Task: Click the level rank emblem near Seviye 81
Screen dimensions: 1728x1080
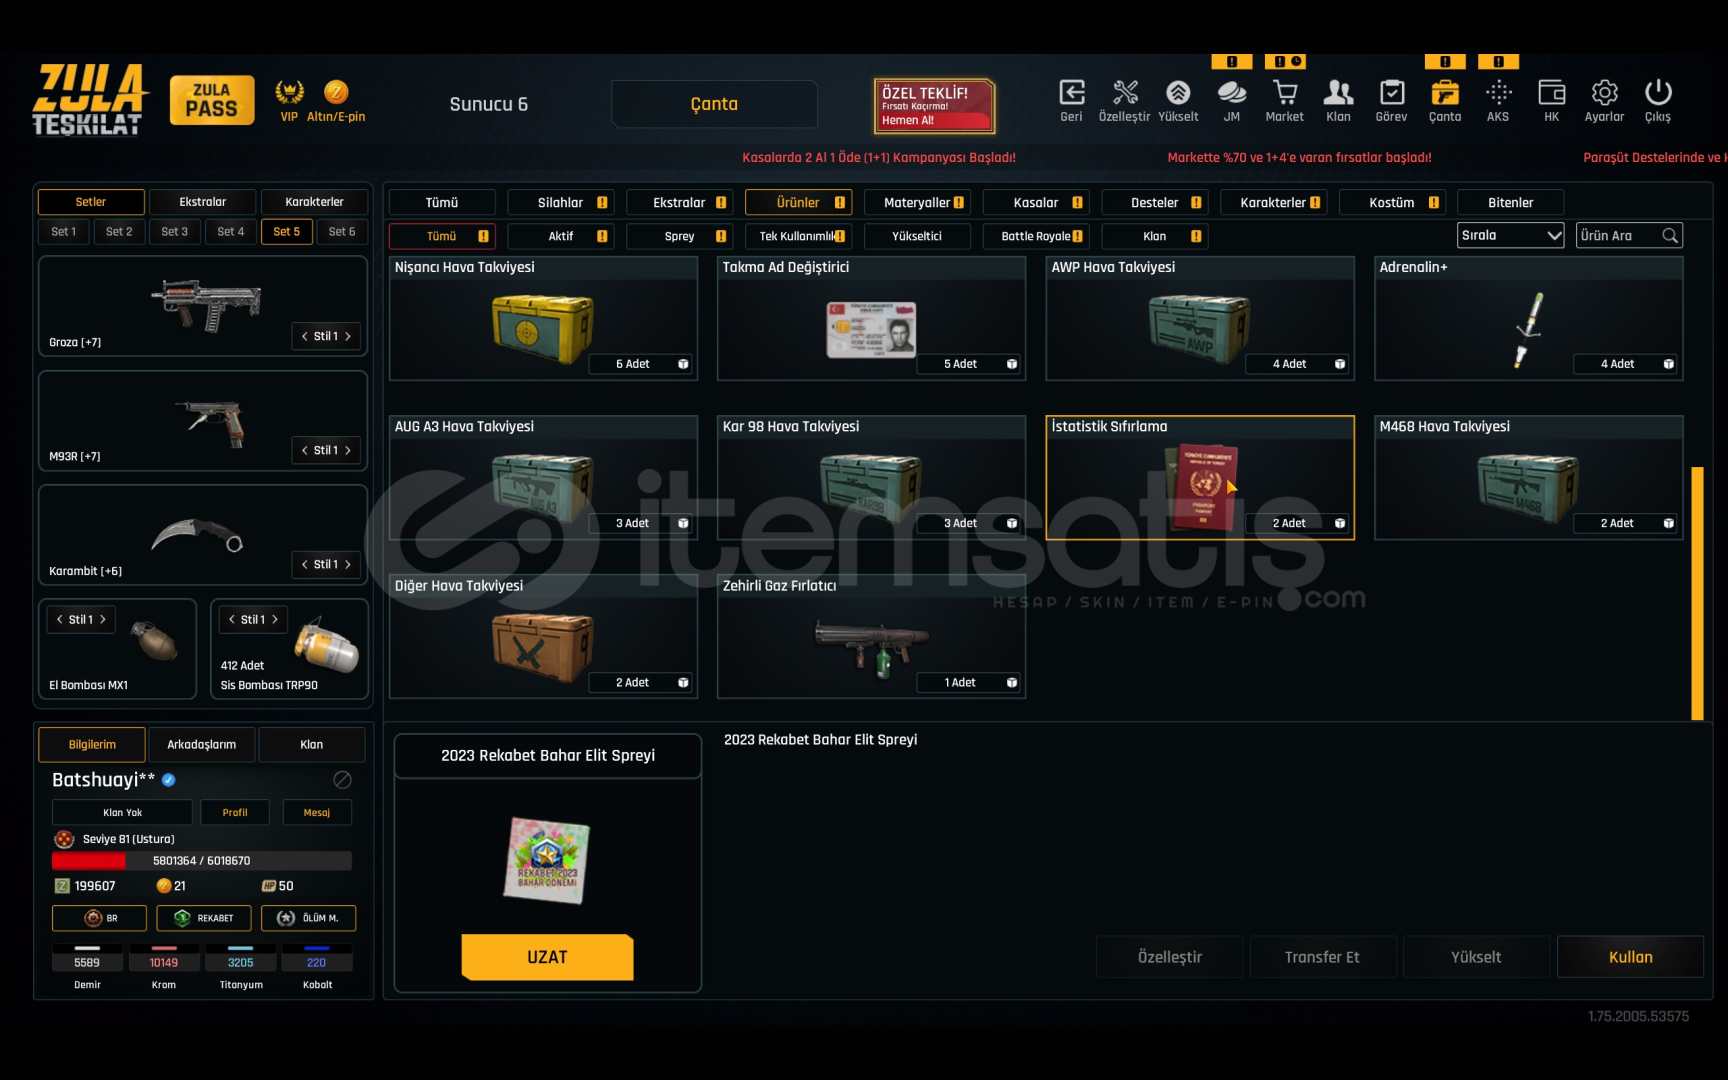Action: click(x=64, y=839)
